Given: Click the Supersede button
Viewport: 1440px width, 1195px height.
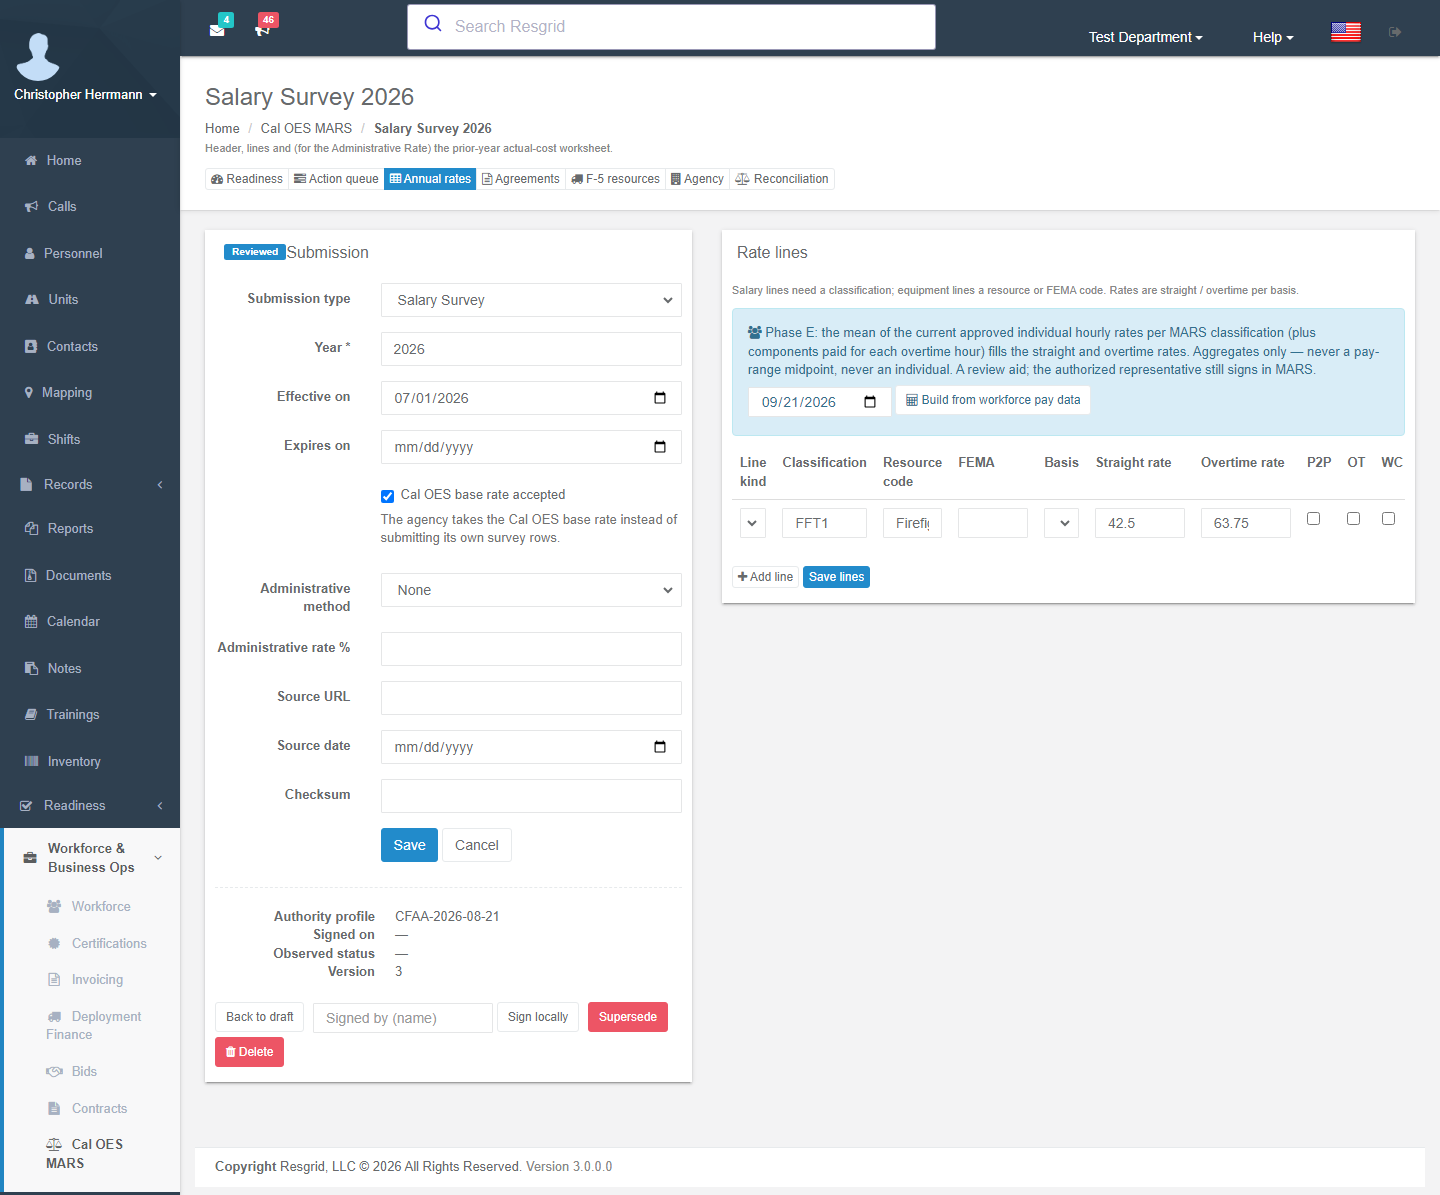Looking at the screenshot, I should tap(628, 1017).
